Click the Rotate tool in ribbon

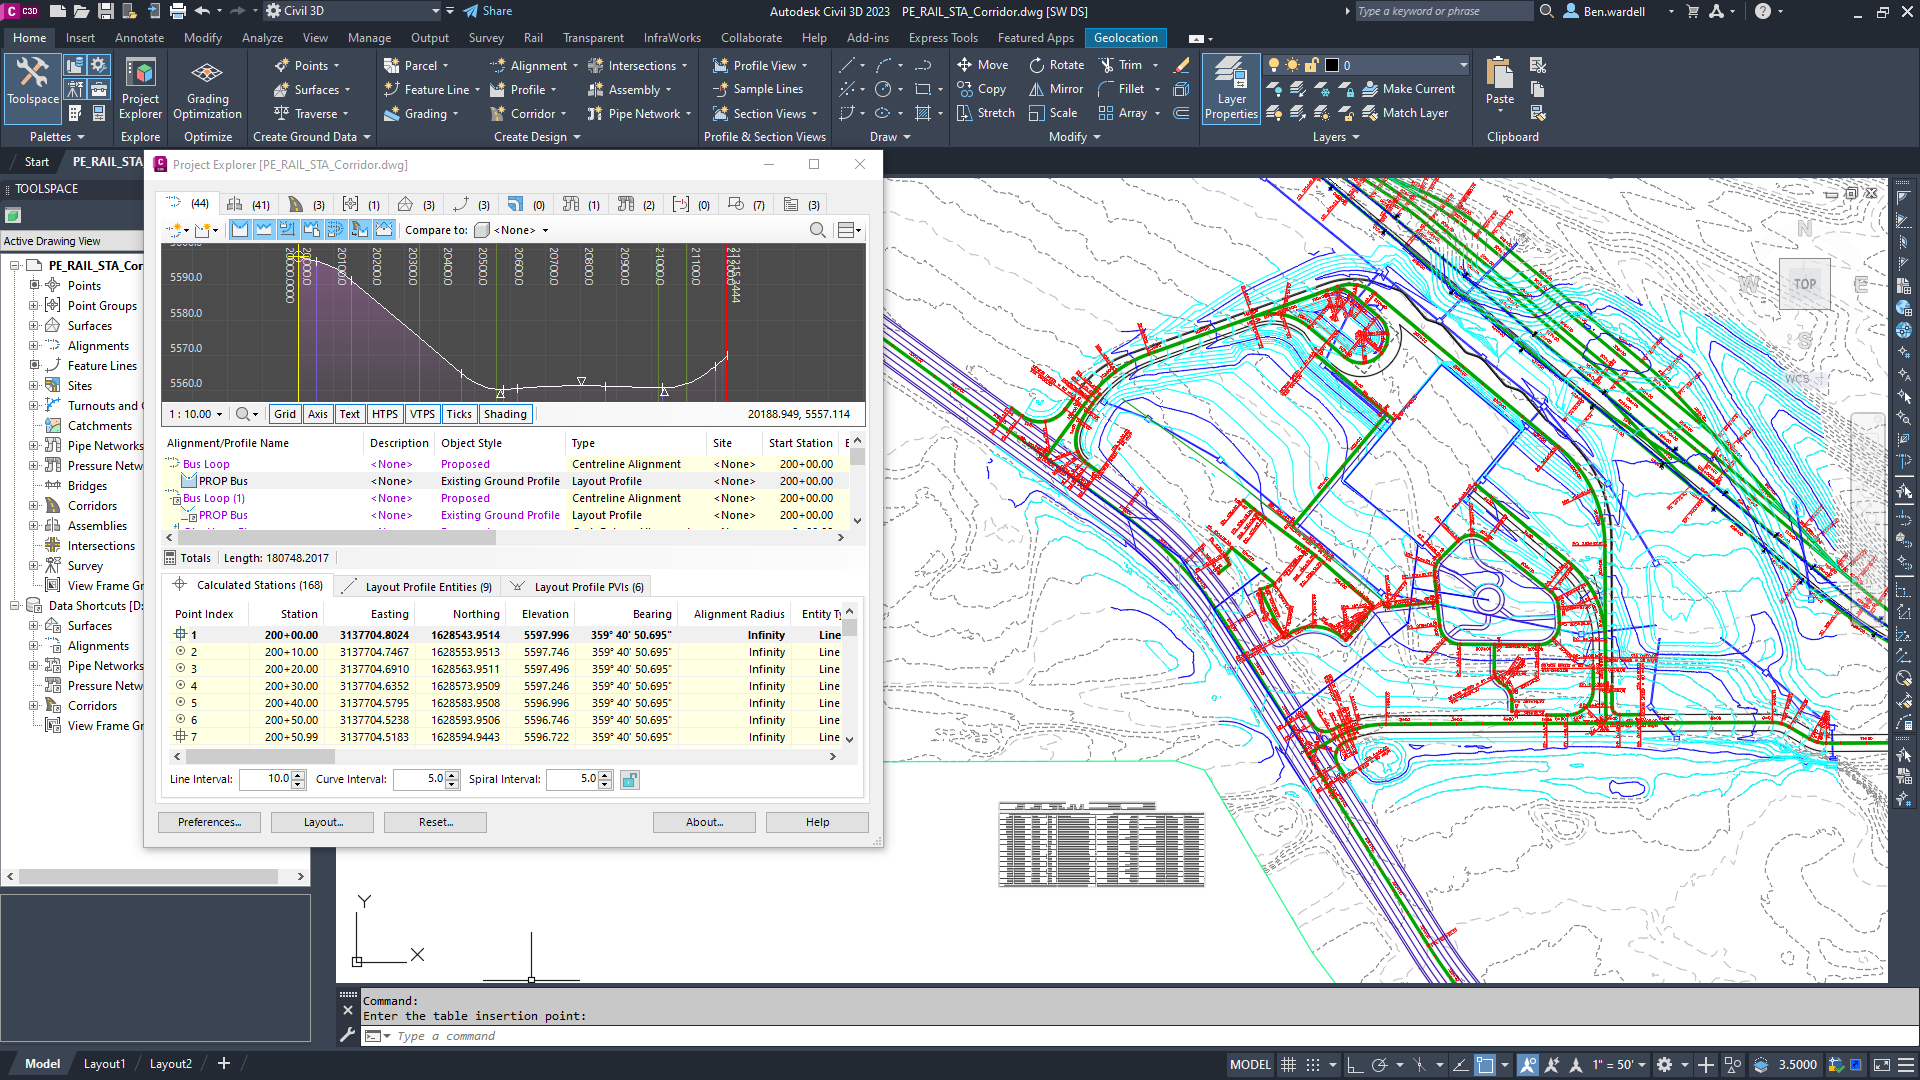coord(1056,65)
